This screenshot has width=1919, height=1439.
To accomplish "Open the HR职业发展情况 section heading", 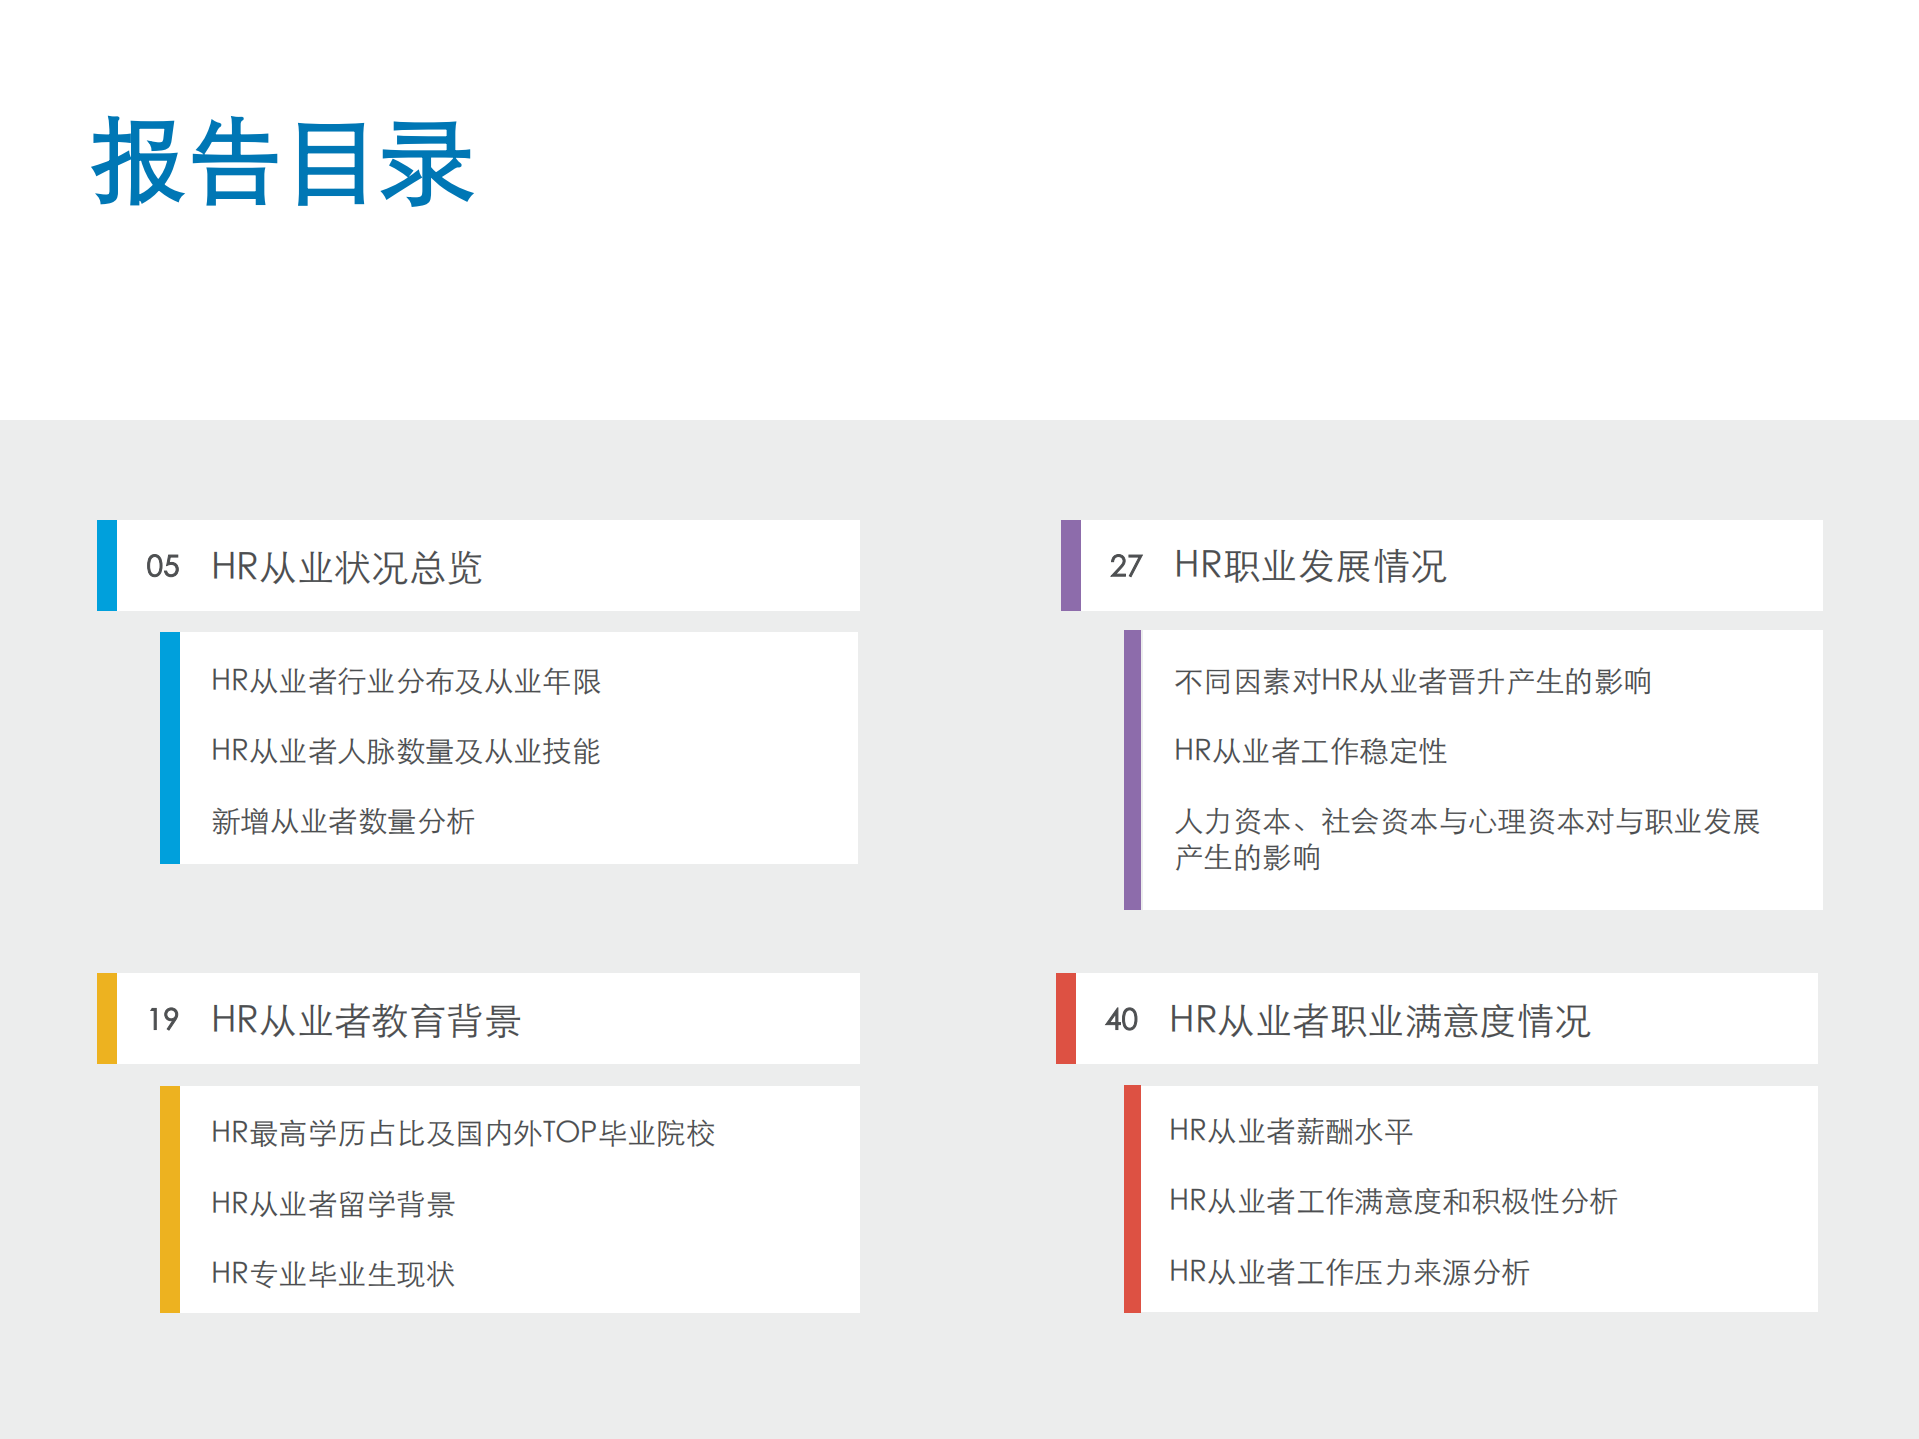I will pyautogui.click(x=1311, y=566).
